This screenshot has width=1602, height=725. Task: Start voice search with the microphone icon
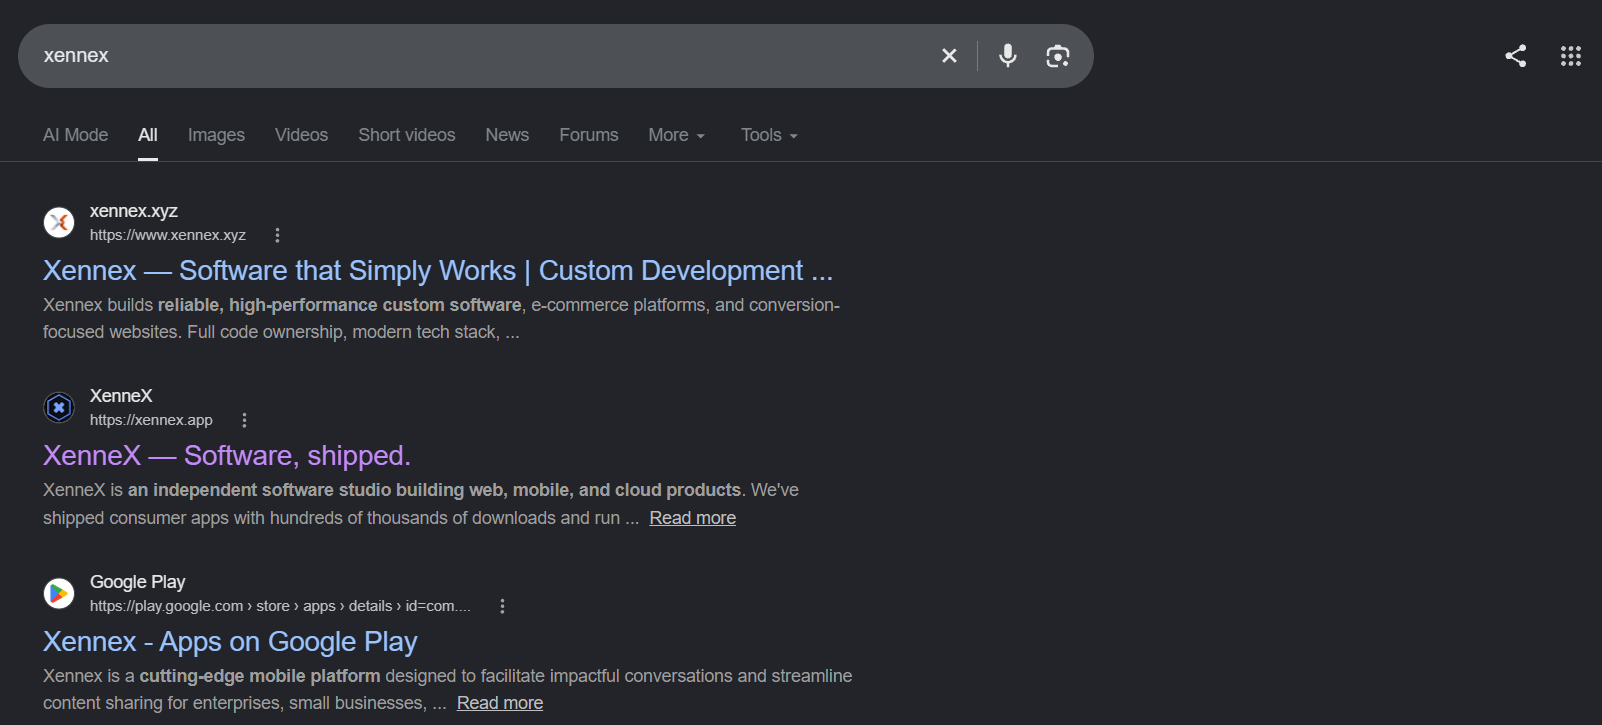coord(1008,56)
